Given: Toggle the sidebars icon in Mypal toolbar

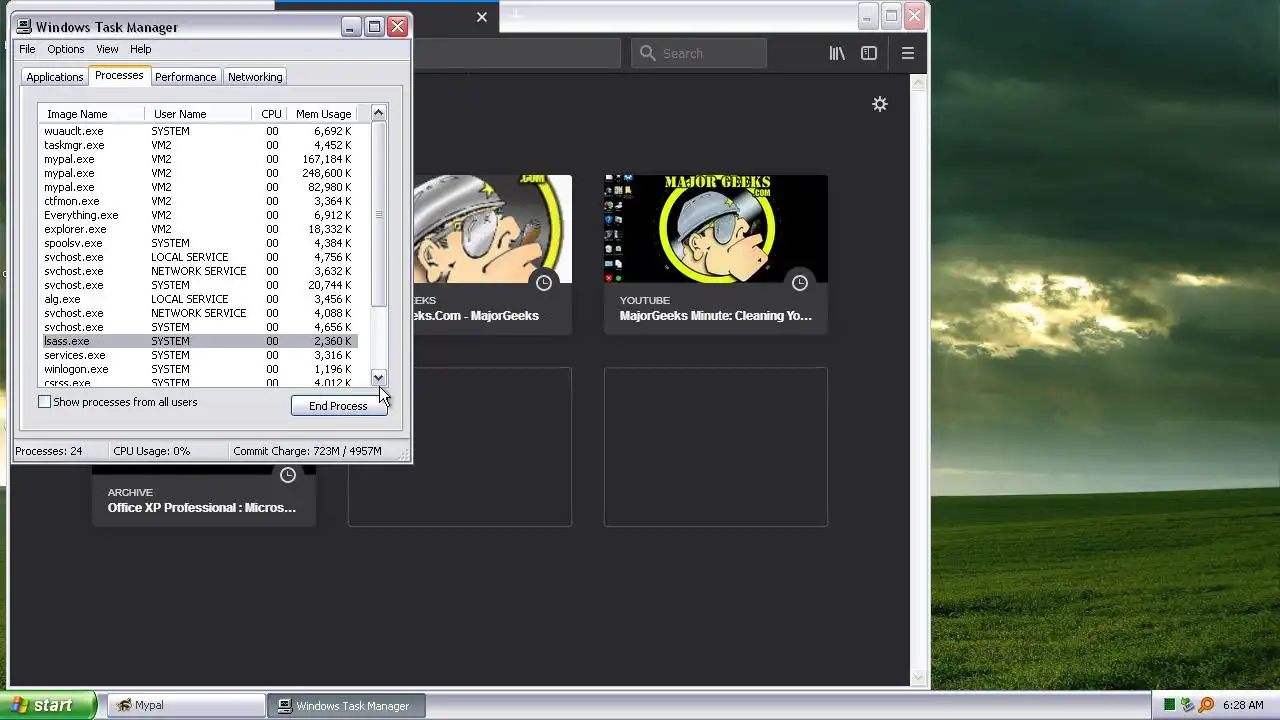Looking at the screenshot, I should [869, 53].
